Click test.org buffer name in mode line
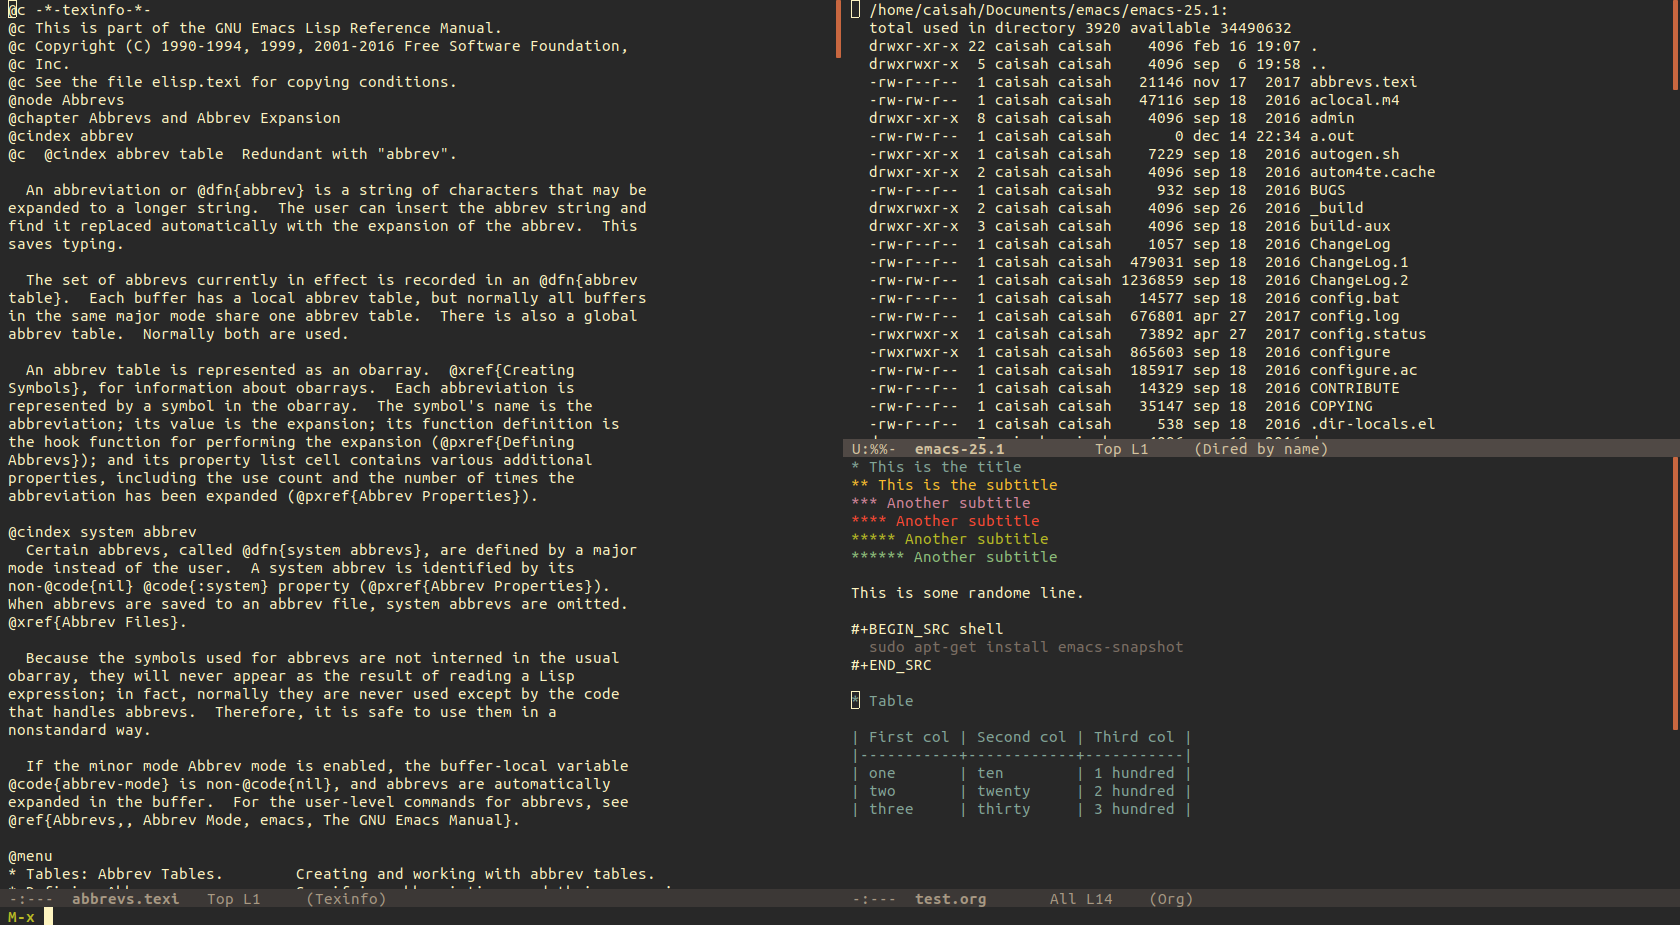 950,899
